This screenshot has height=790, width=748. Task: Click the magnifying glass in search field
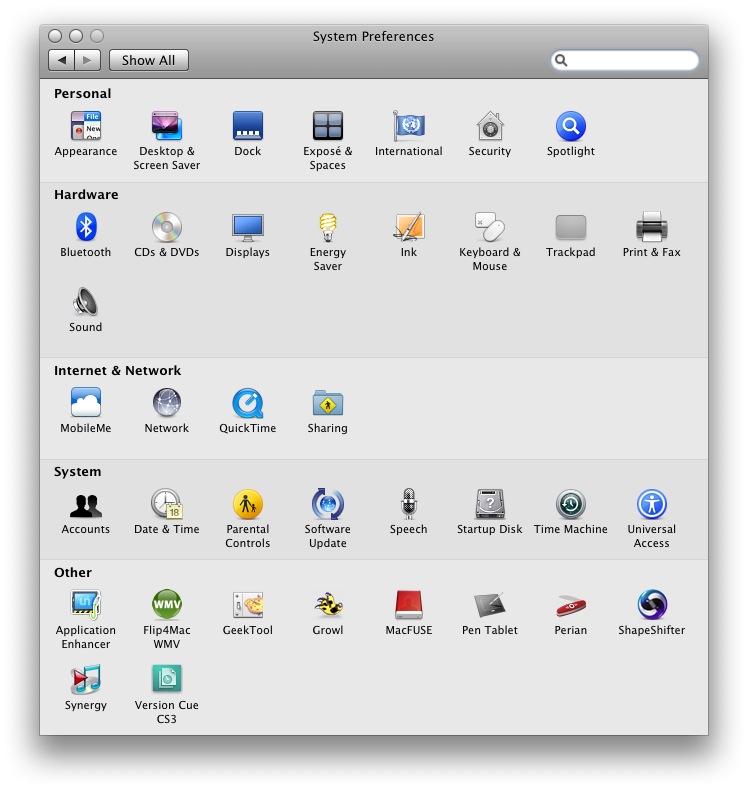click(x=561, y=60)
